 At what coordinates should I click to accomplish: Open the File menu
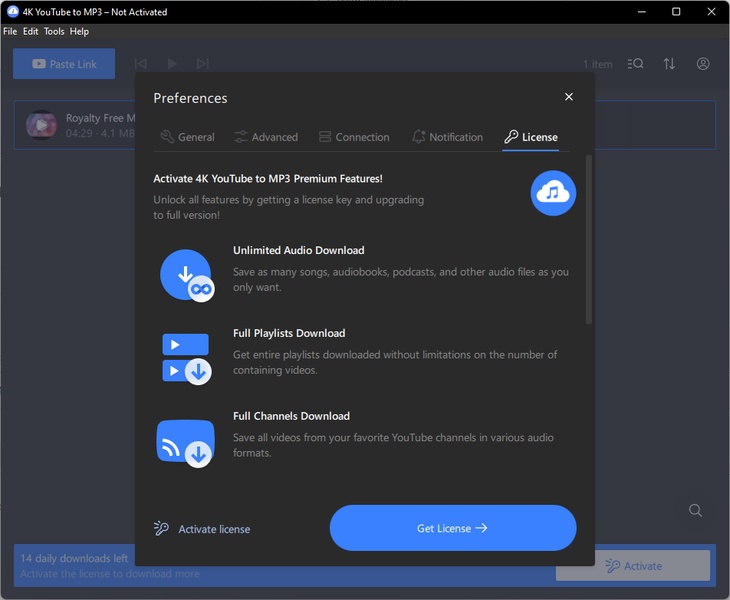click(10, 31)
